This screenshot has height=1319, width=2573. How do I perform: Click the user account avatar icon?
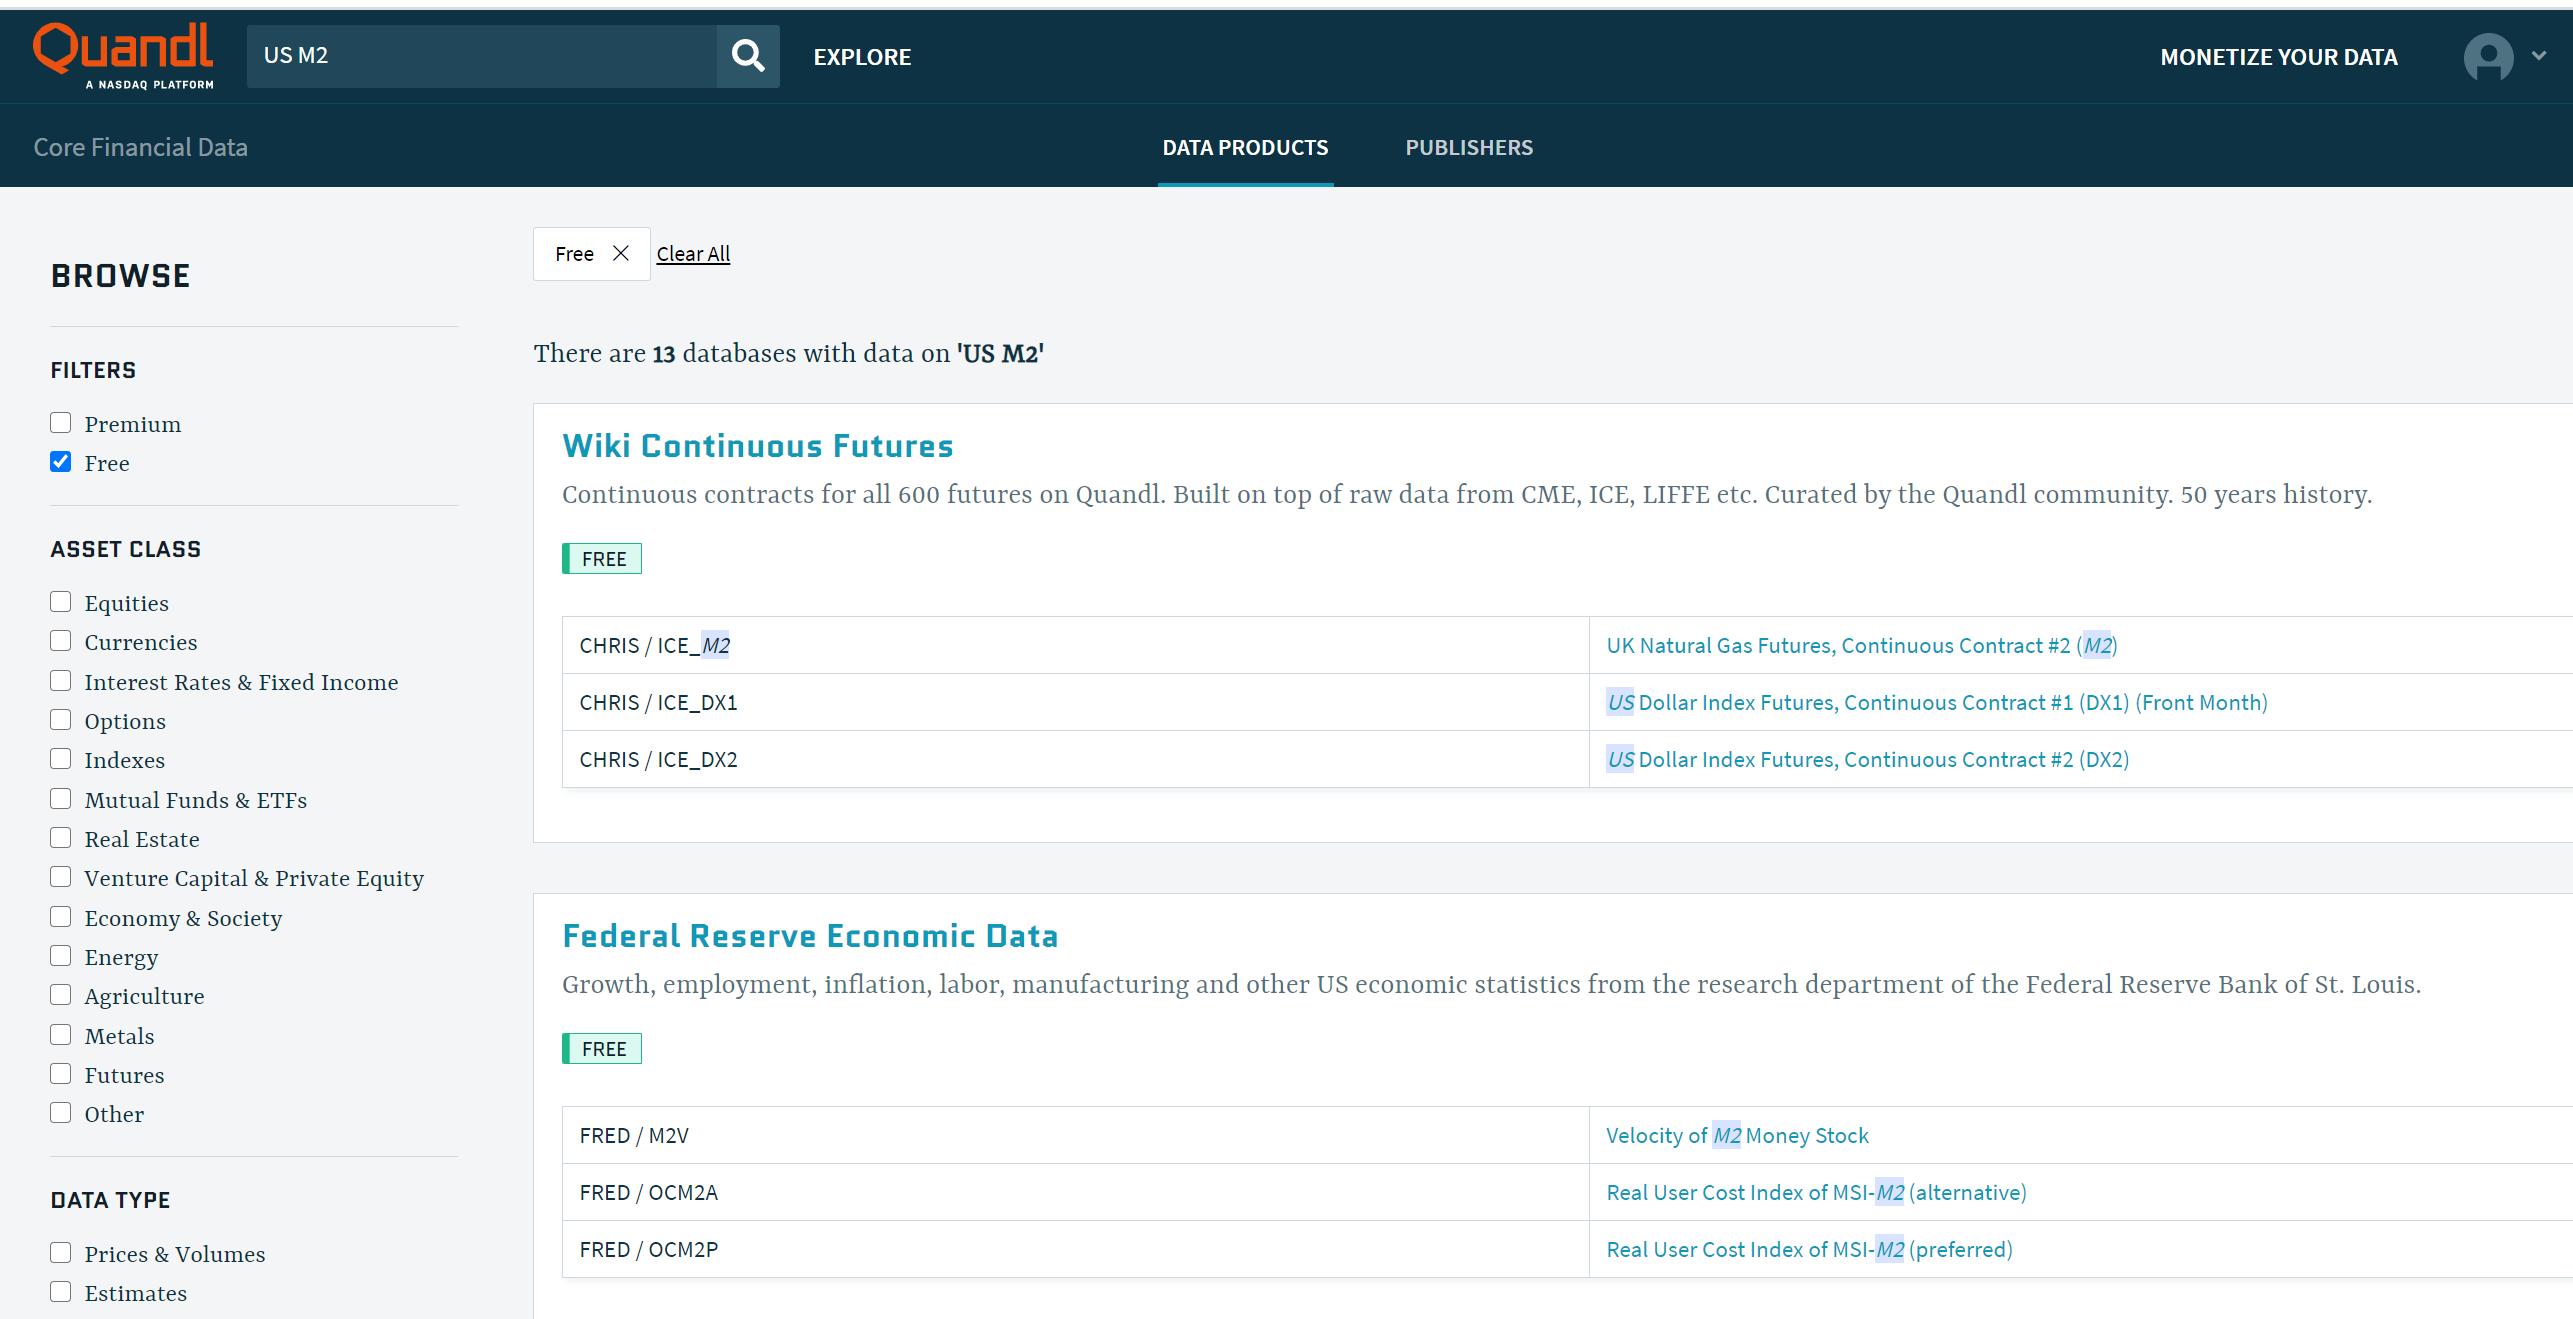point(2487,57)
